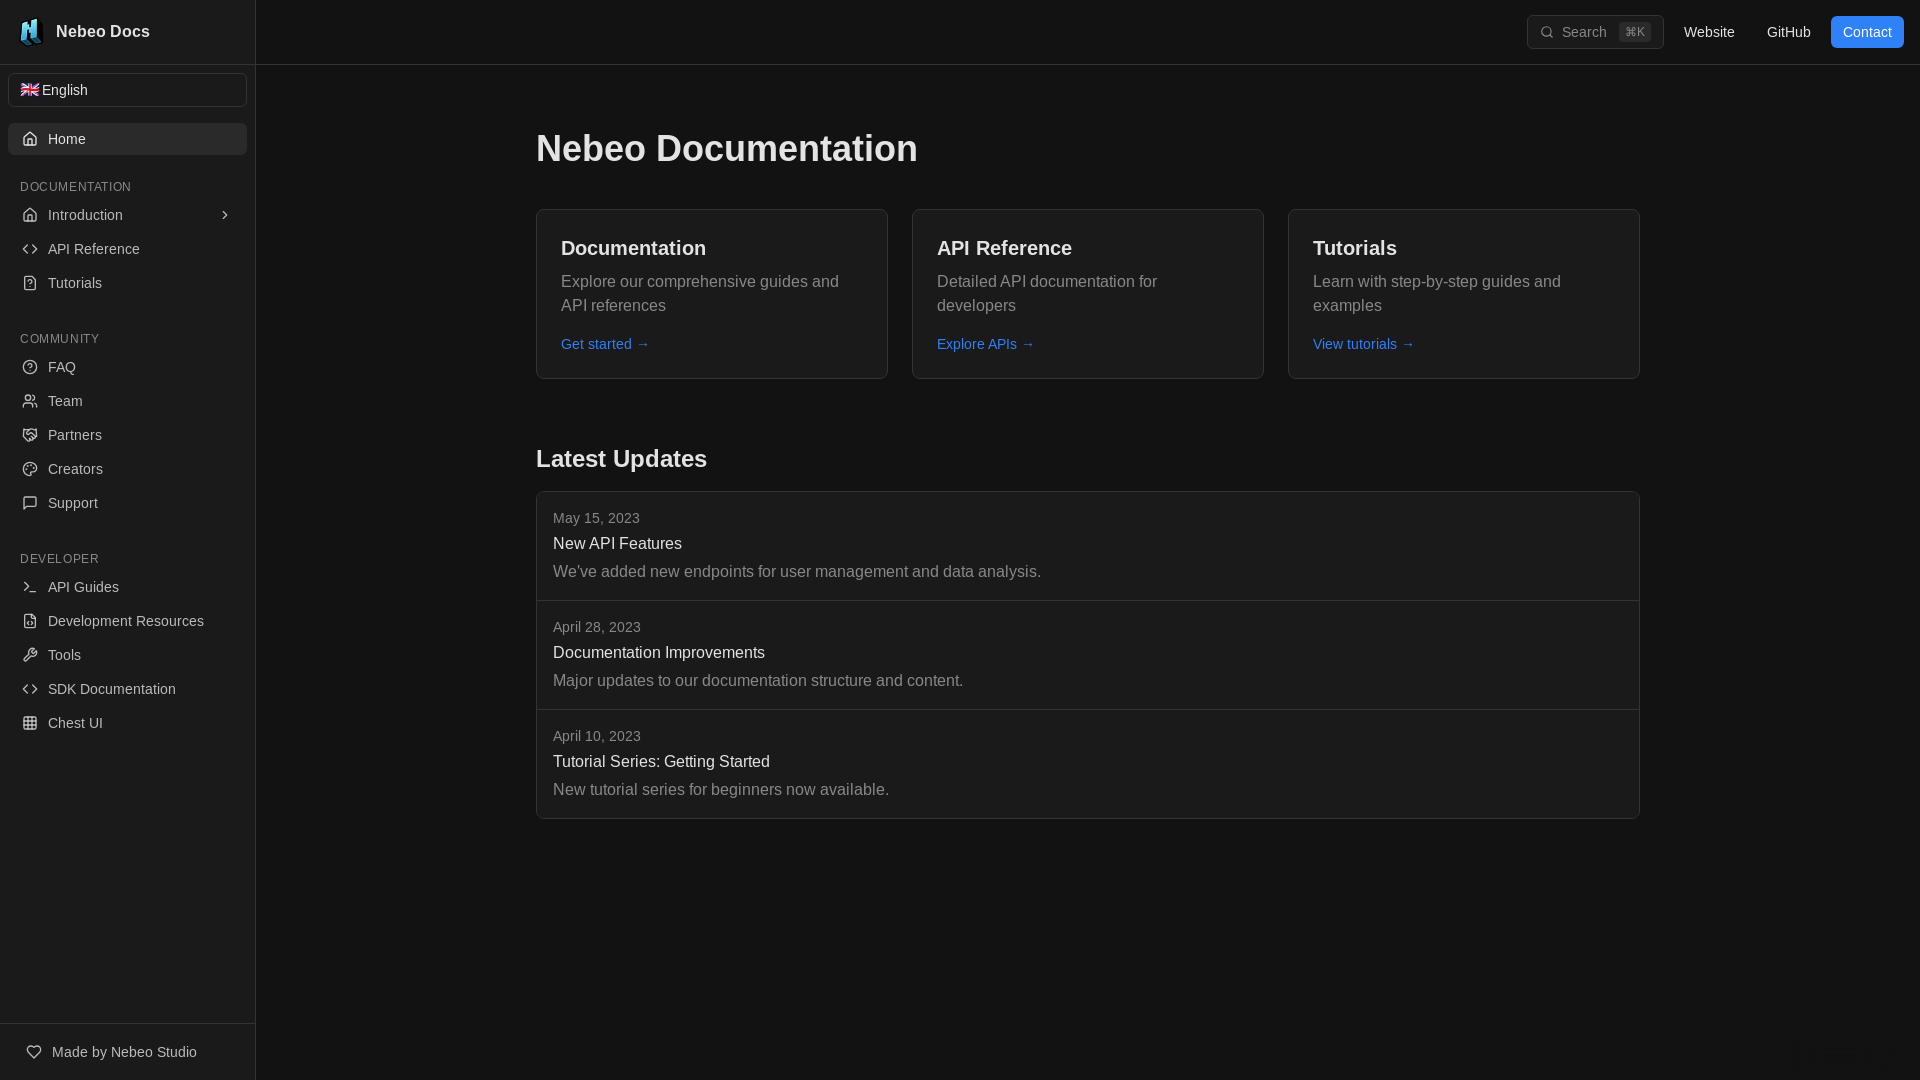Screen dimensions: 1920x1080
Task: Open the English language selector
Action: [x=127, y=90]
